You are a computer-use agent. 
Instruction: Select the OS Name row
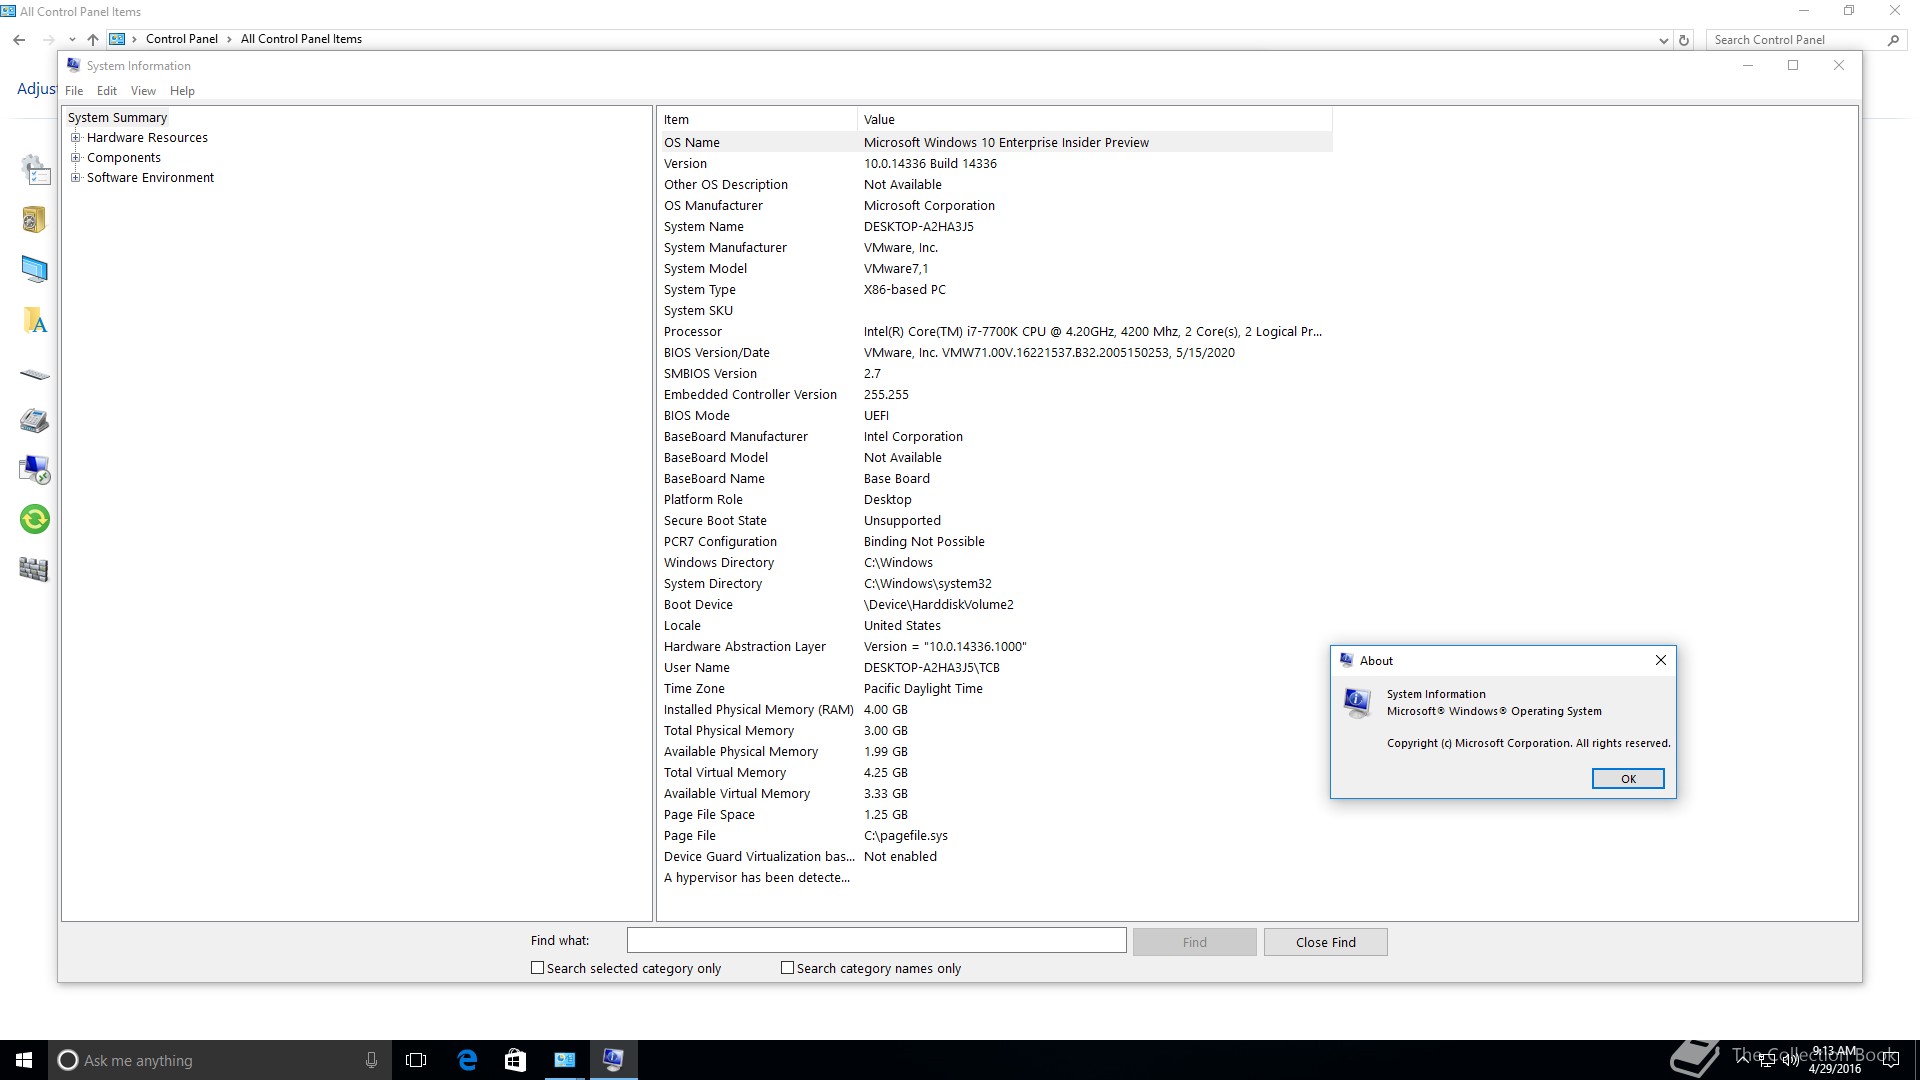pyautogui.click(x=996, y=142)
